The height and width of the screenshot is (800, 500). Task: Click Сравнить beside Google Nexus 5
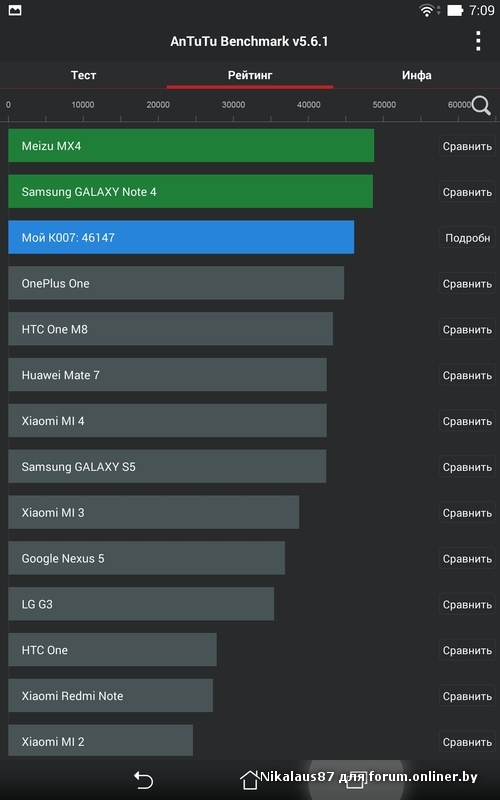[x=467, y=559]
